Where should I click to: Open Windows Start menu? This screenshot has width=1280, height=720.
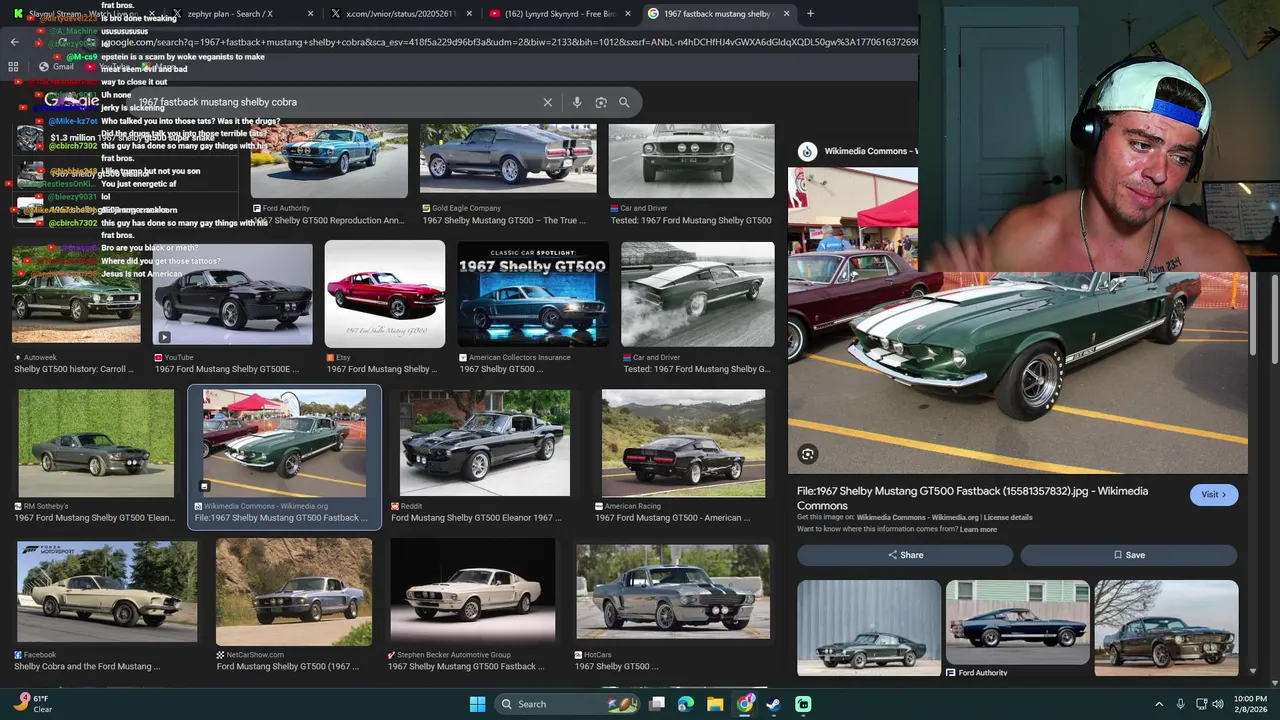(x=477, y=704)
